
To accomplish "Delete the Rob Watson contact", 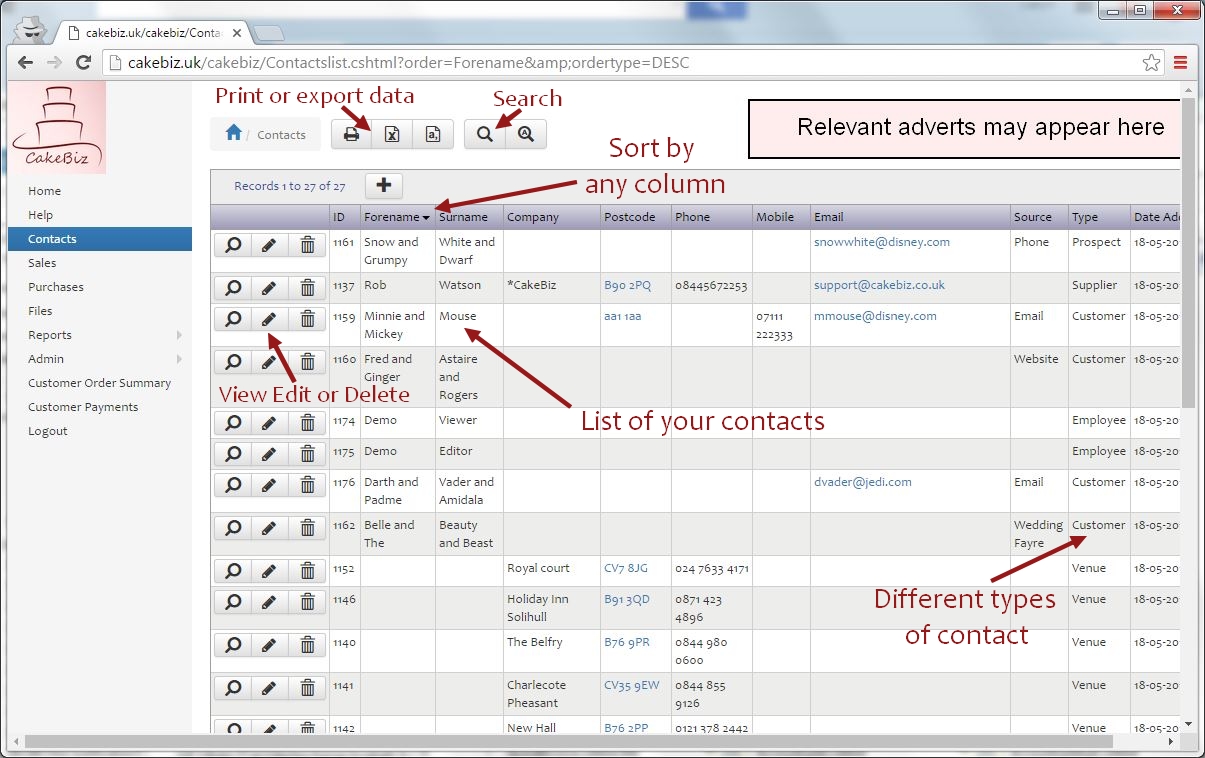I will click(307, 285).
